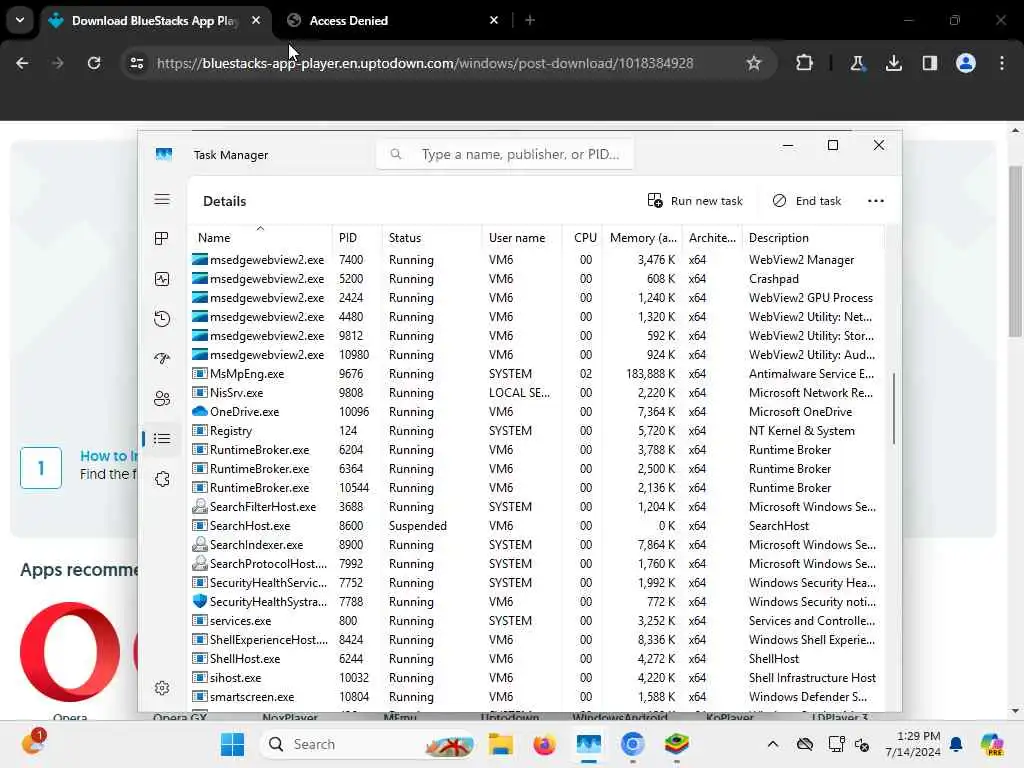Image resolution: width=1024 pixels, height=768 pixels.
Task: Open Startup apps page in sidebar
Action: tap(162, 359)
